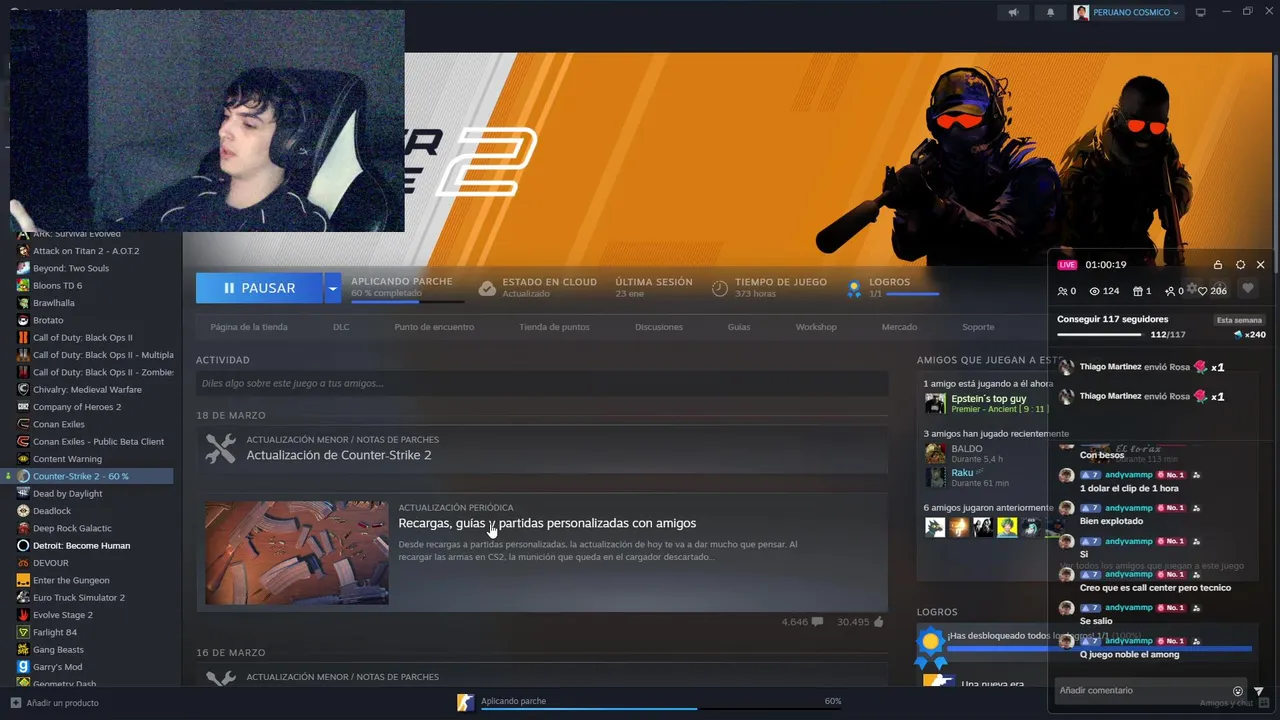Click the bottom Aplicando parche progress bar

pos(660,710)
